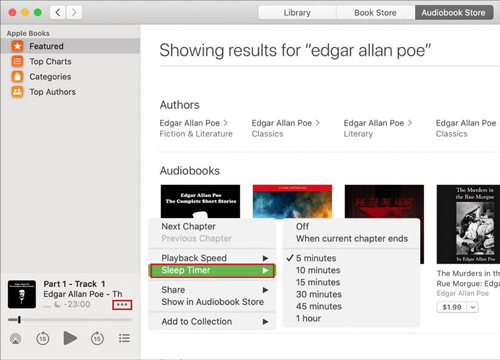
Task: Open the chapter list icon
Action: [124, 338]
